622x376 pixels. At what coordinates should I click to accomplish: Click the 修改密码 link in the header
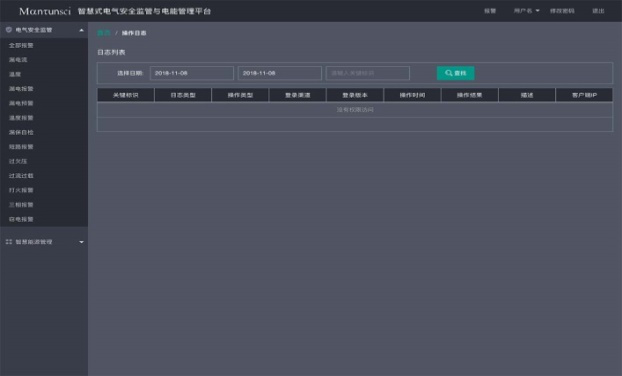[x=562, y=11]
